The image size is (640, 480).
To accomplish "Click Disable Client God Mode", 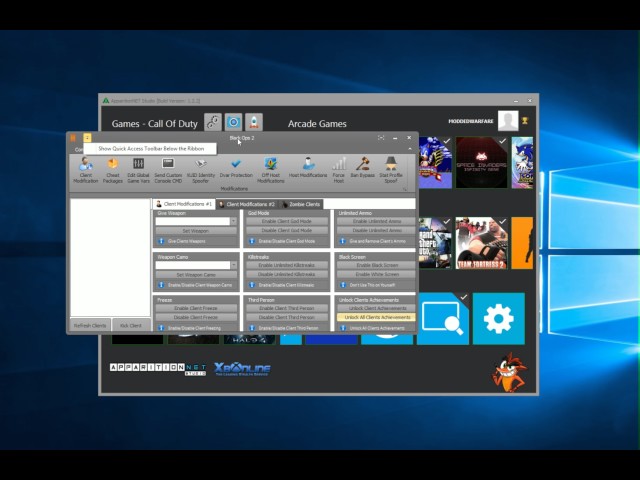I will (x=287, y=231).
